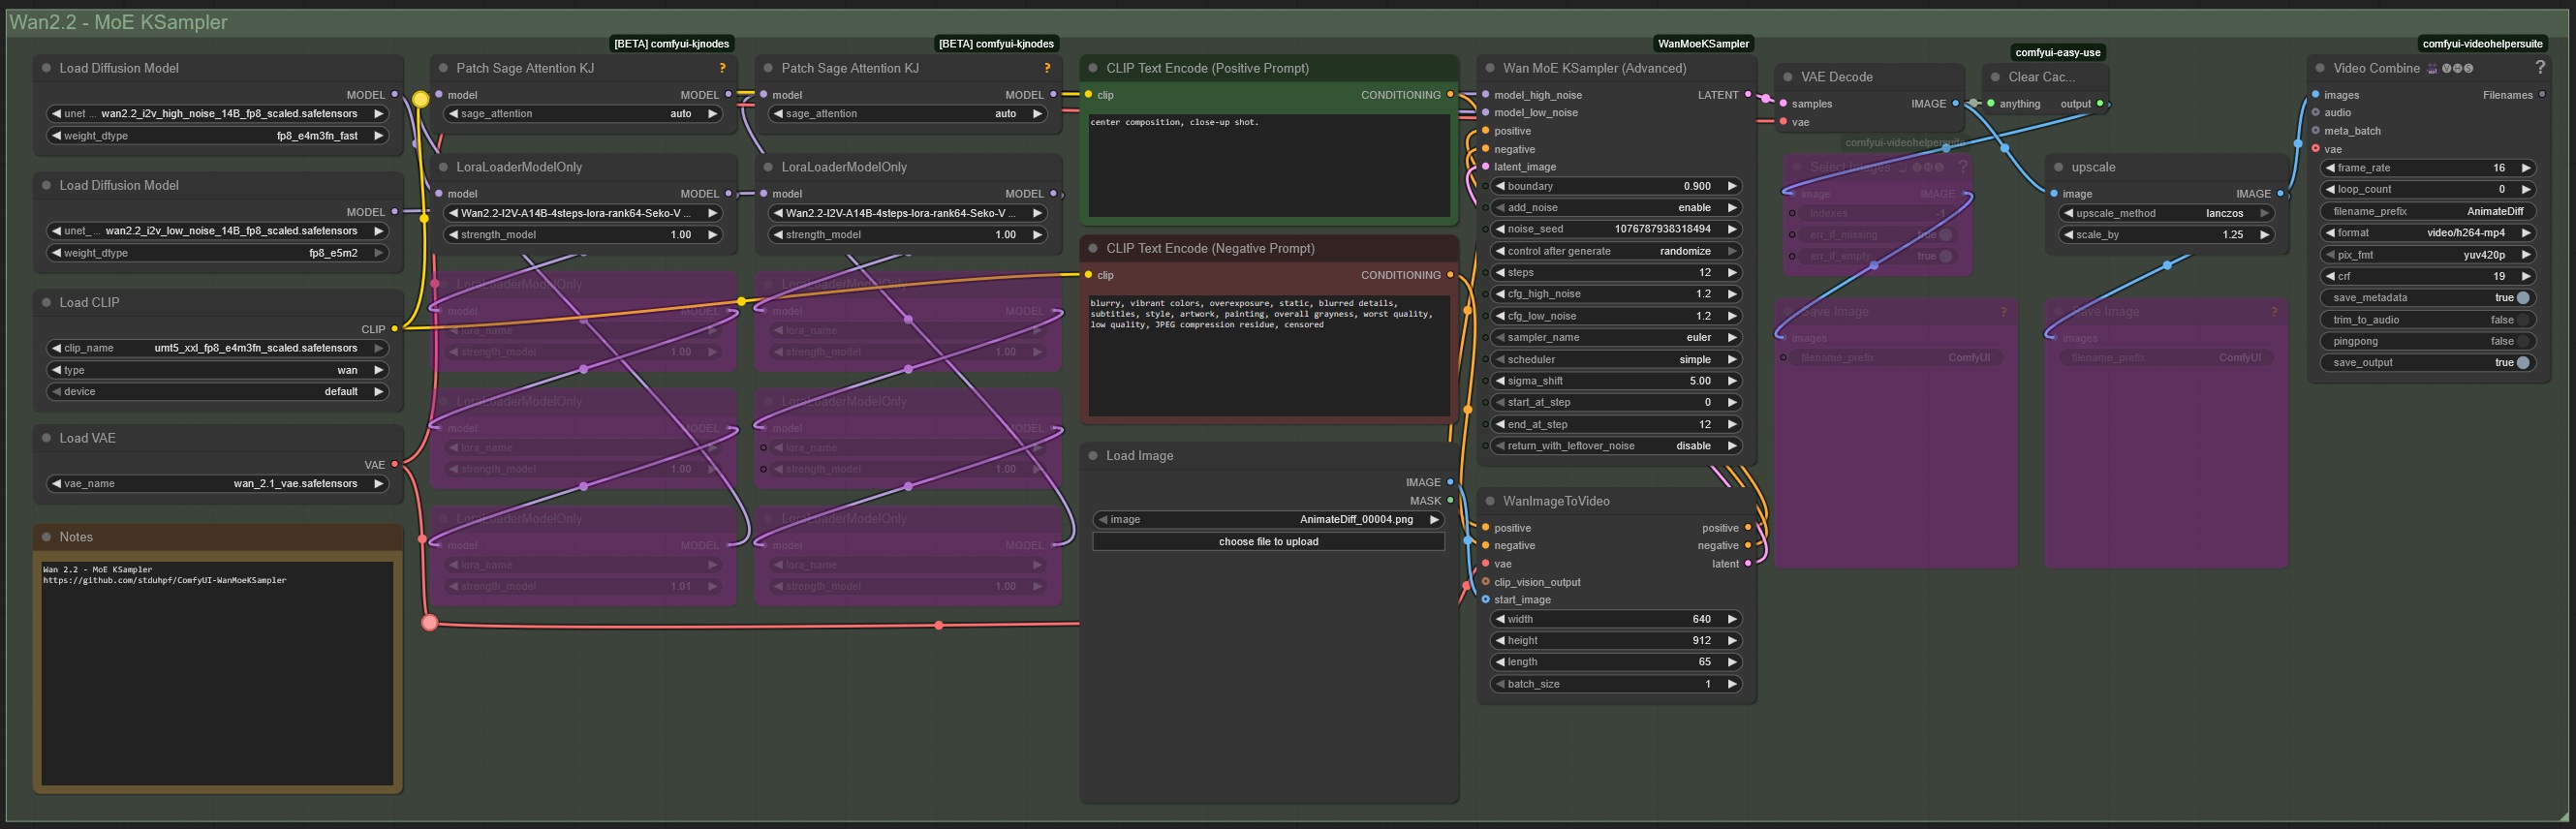Open the sampler_name dropdown showing euler

coord(1614,338)
